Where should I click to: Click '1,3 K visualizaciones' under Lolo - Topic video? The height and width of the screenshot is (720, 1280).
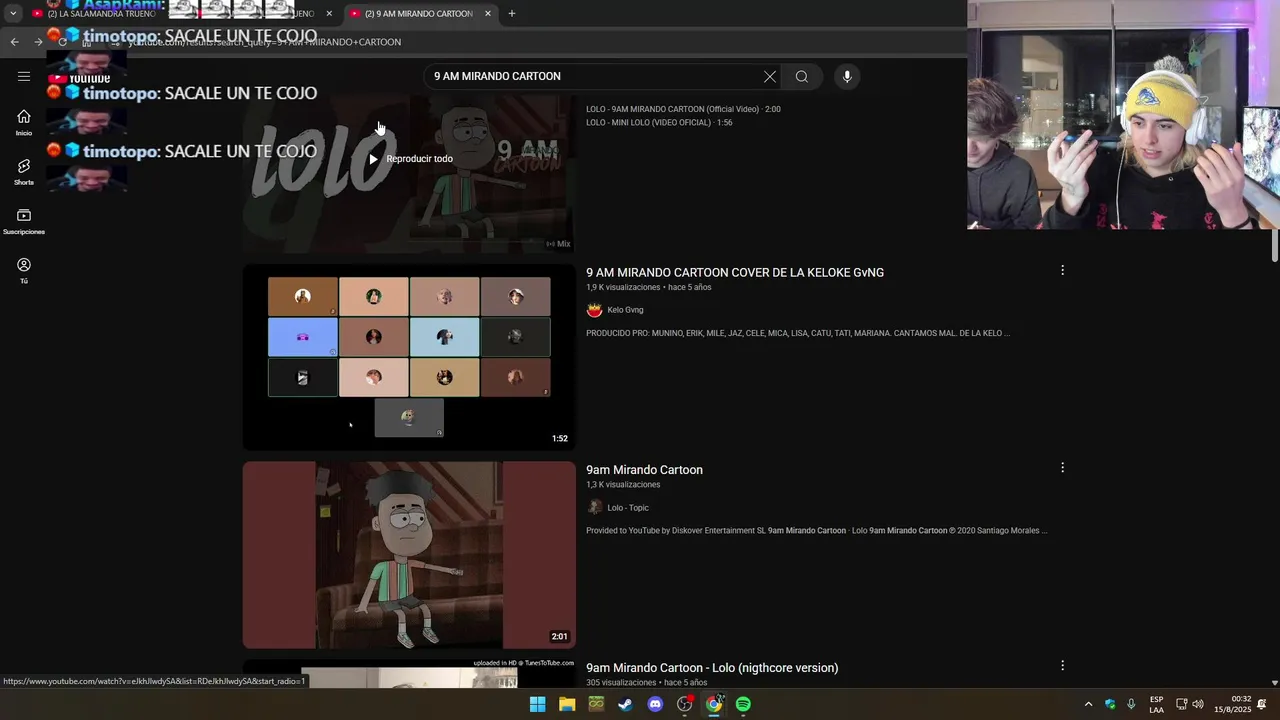click(623, 485)
